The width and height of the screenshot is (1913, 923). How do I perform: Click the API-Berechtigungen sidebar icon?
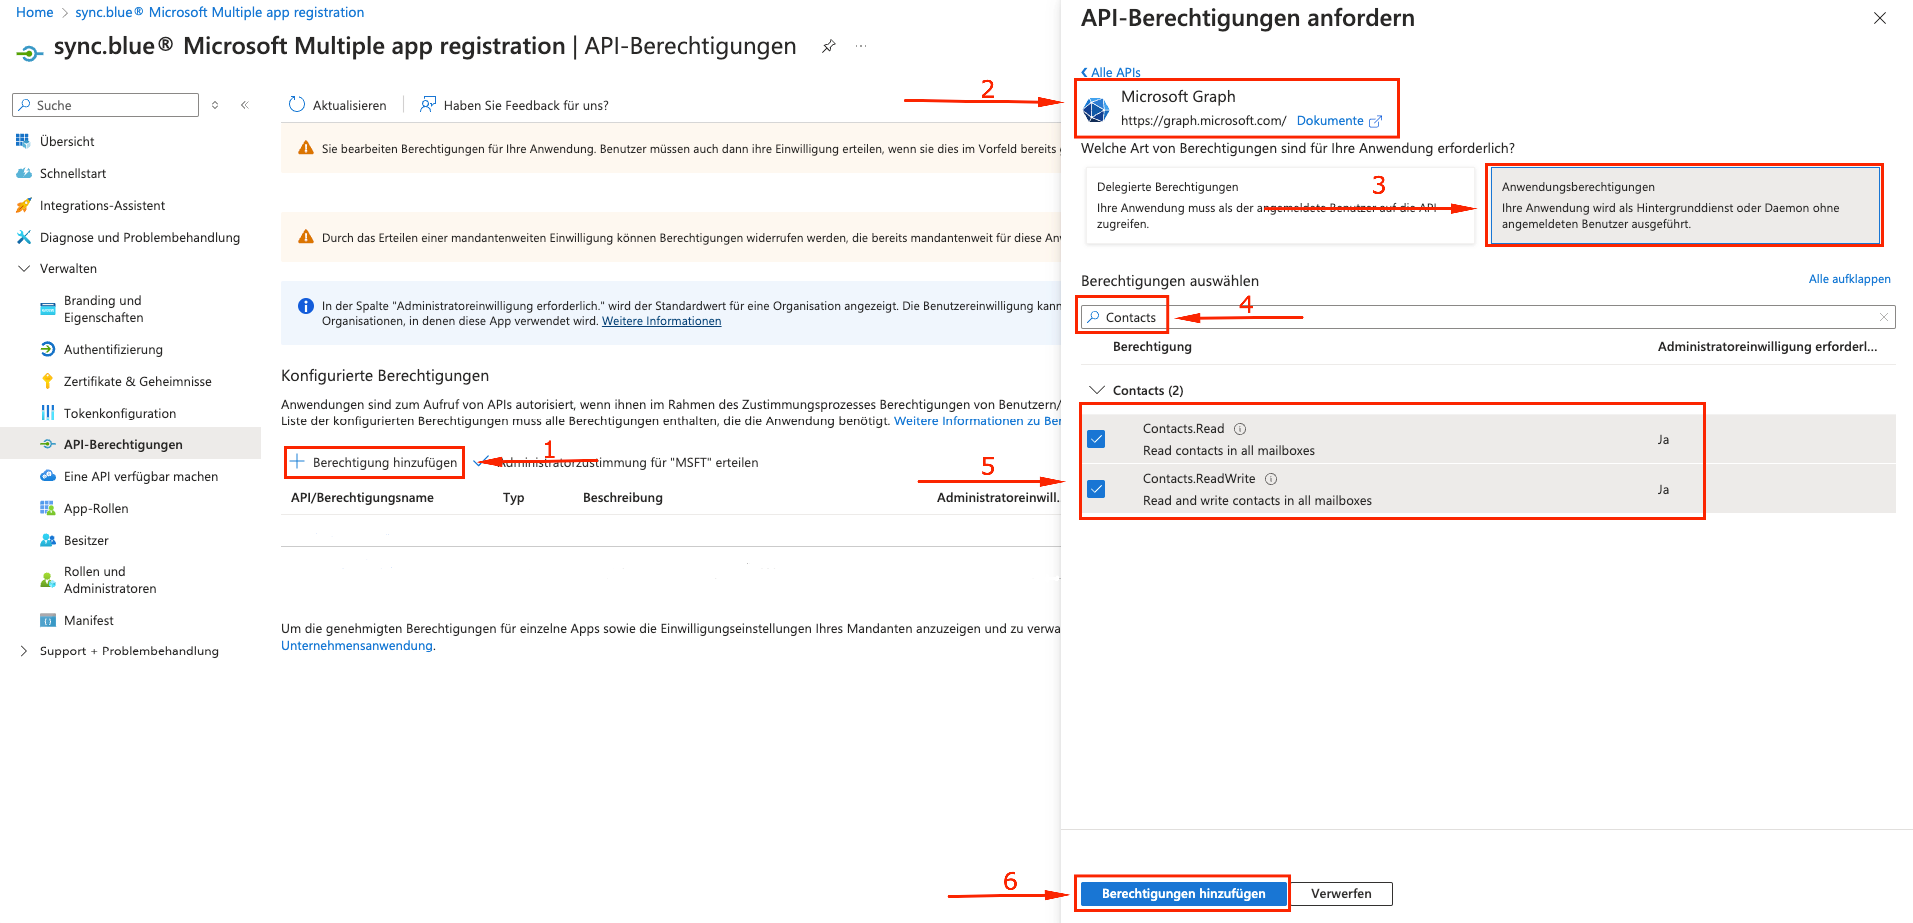(x=48, y=444)
